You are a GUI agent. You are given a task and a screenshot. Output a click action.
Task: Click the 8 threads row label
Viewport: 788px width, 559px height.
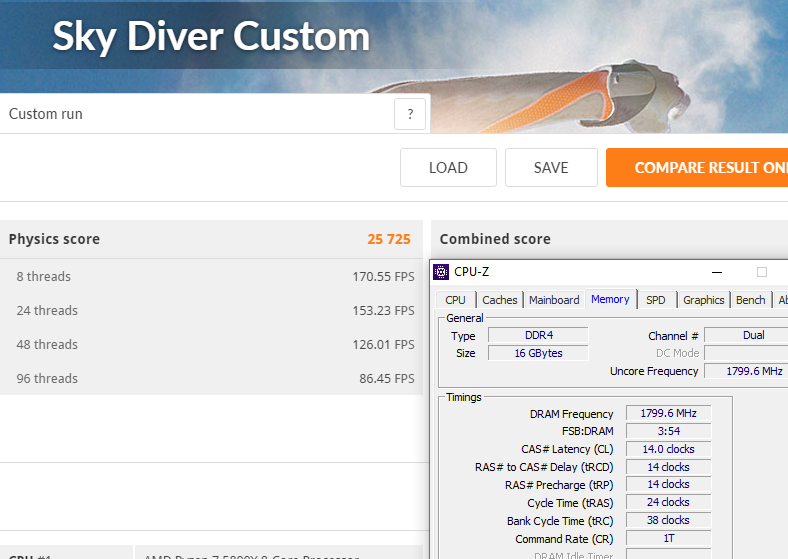44,276
